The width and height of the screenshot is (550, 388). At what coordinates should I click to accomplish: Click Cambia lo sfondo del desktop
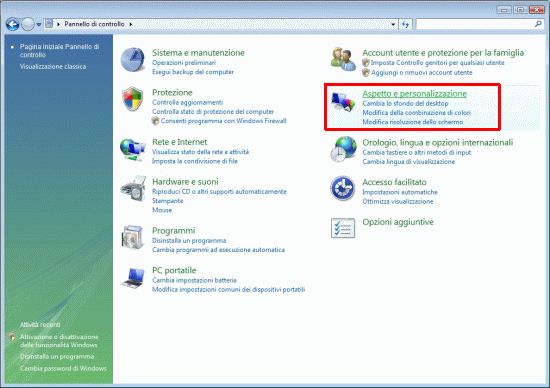(x=405, y=103)
